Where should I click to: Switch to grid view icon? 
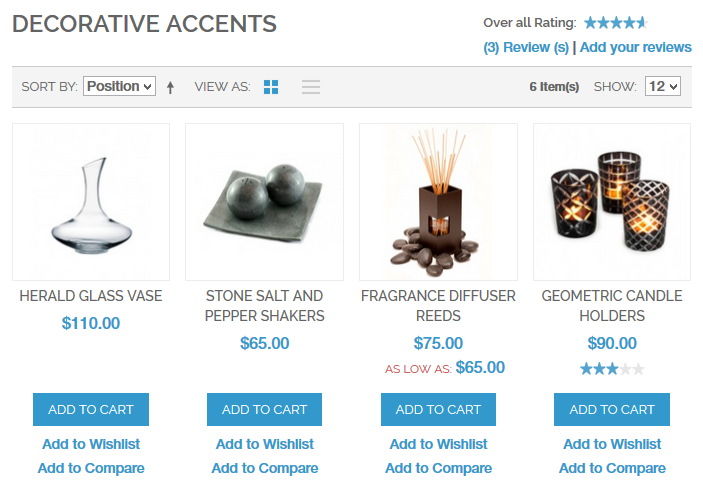pos(271,87)
